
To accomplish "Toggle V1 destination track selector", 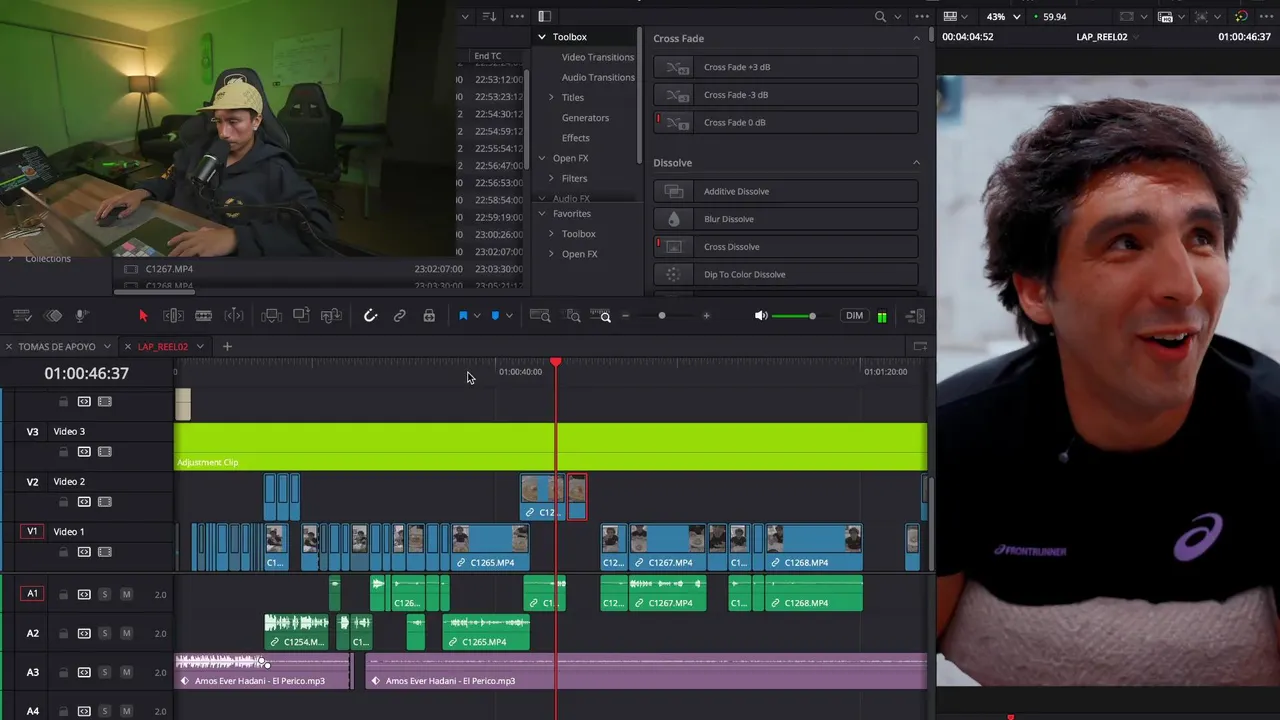I will pos(32,532).
